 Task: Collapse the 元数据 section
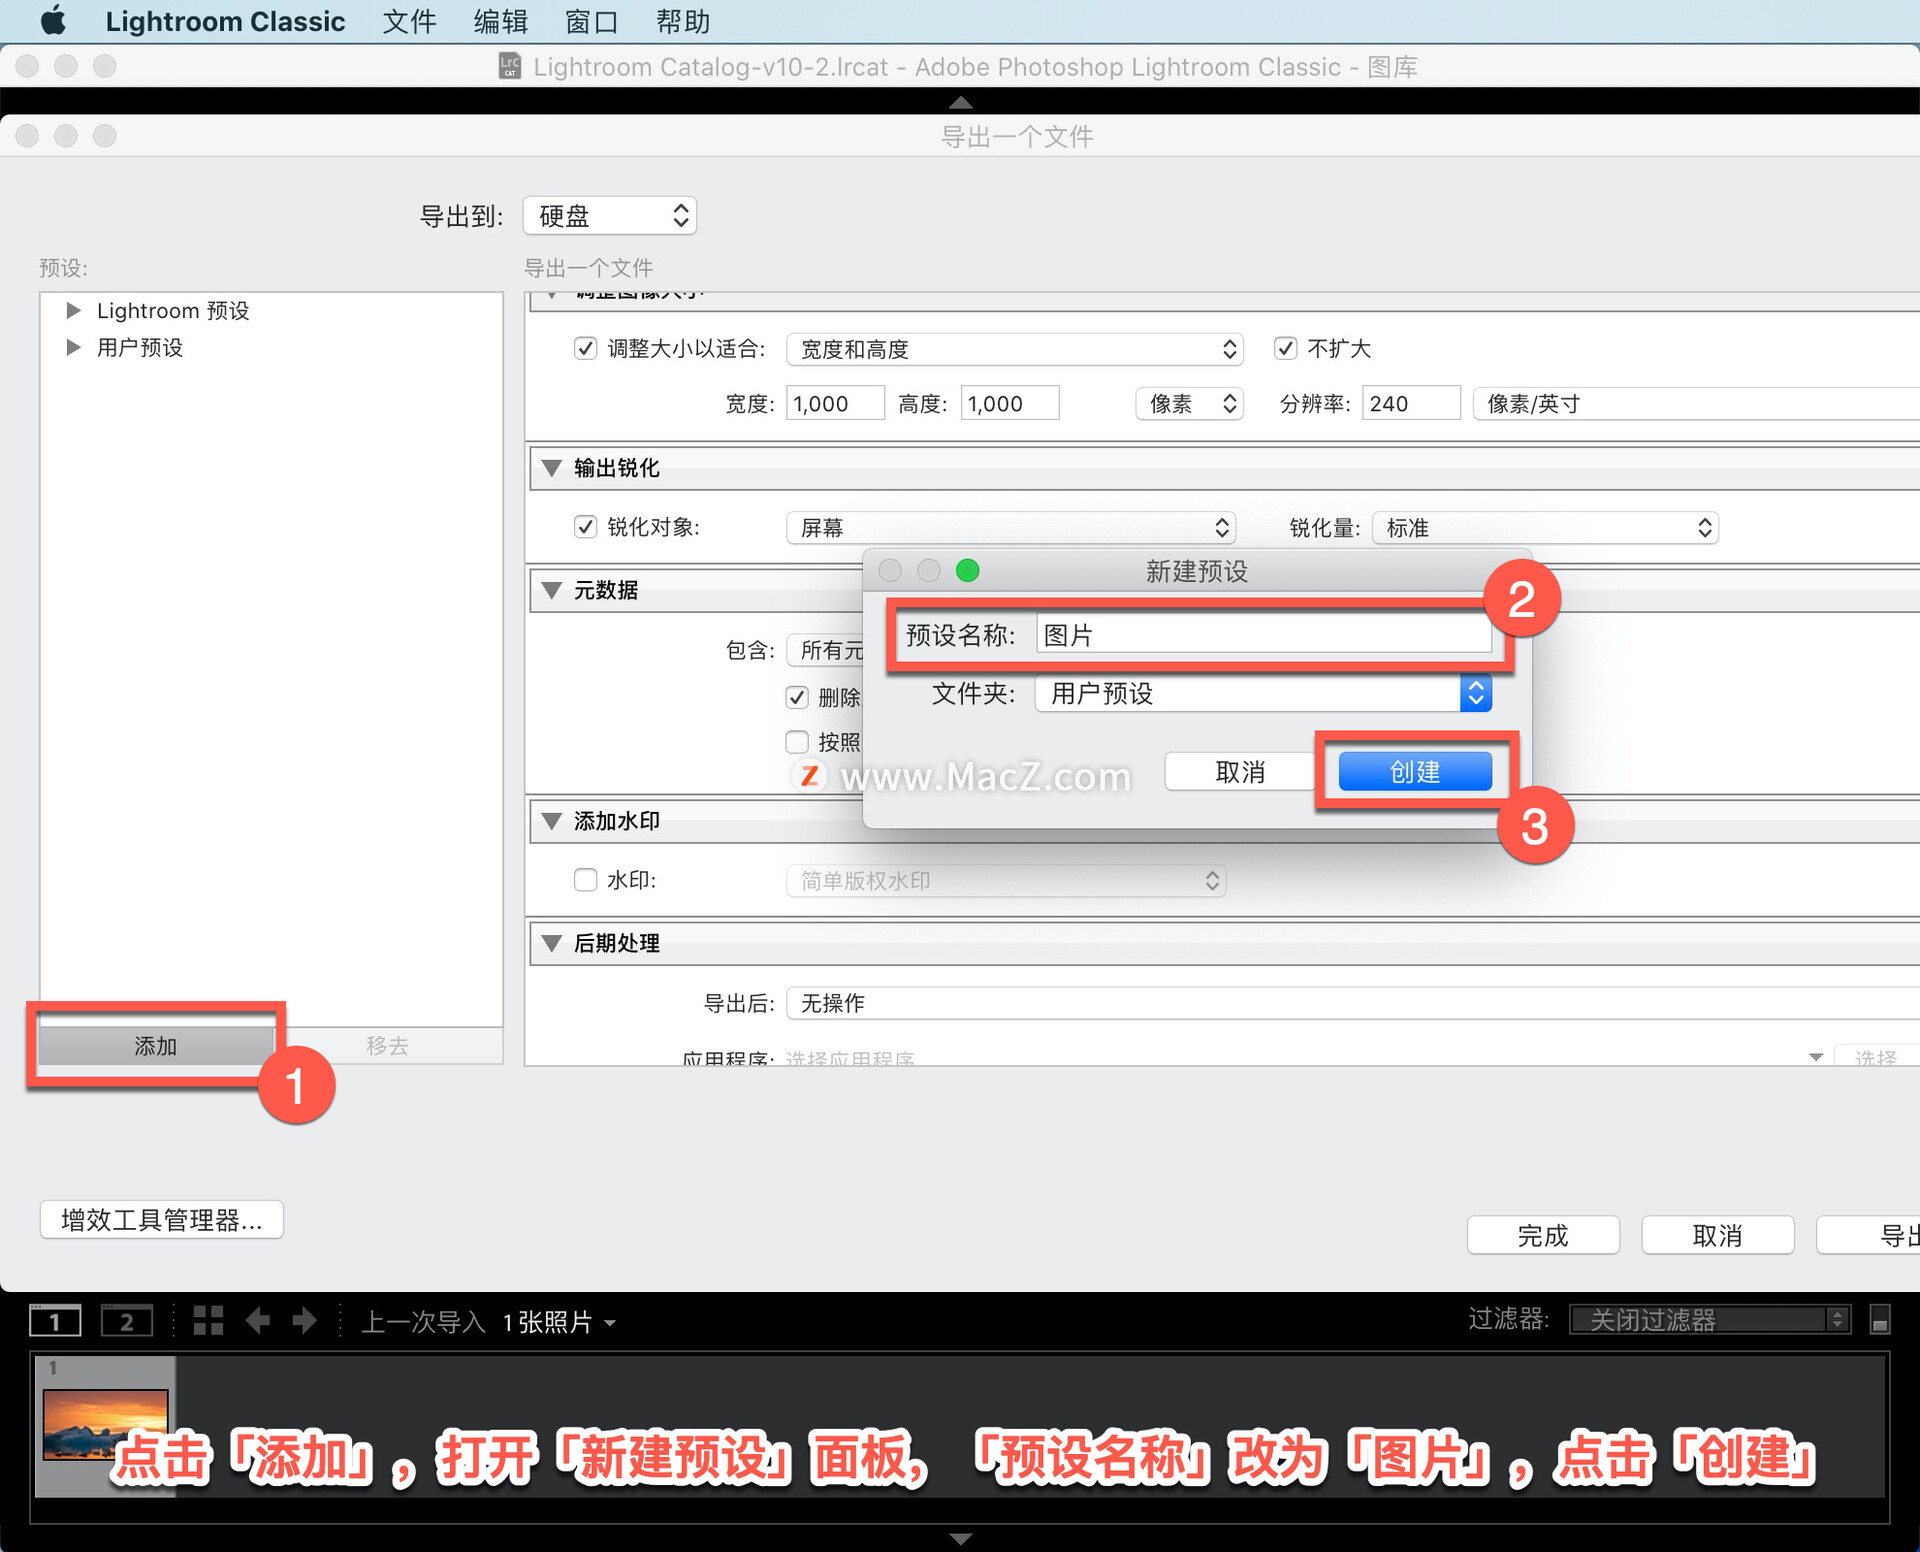coord(552,590)
